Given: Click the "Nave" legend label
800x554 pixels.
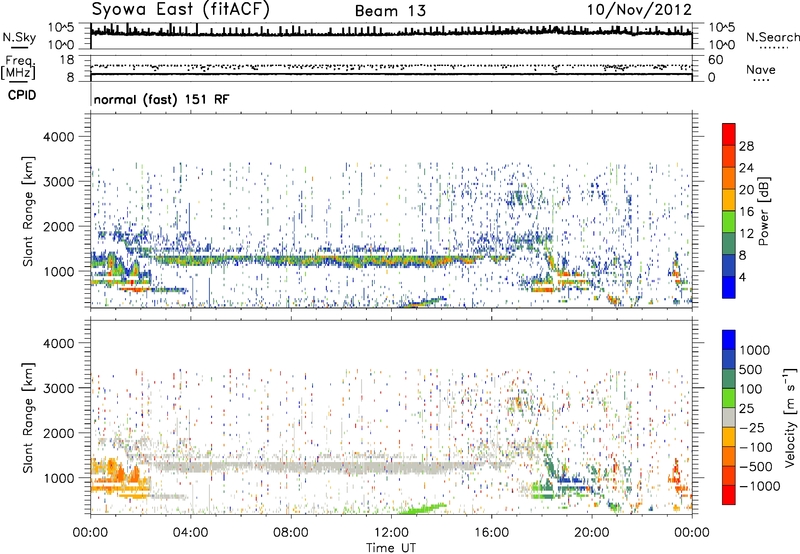Looking at the screenshot, I should [x=761, y=69].
